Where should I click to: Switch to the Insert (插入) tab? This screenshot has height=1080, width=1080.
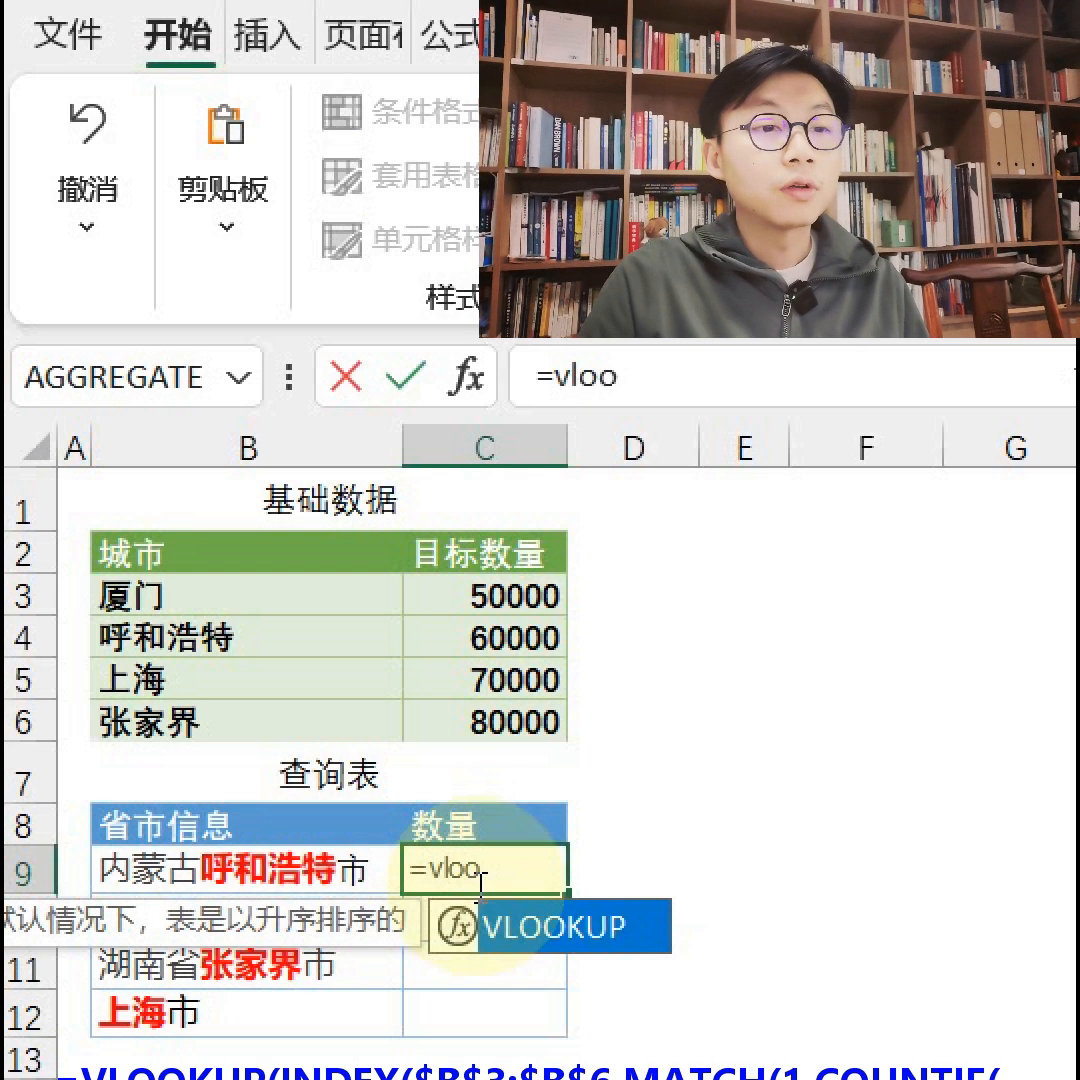pos(267,34)
